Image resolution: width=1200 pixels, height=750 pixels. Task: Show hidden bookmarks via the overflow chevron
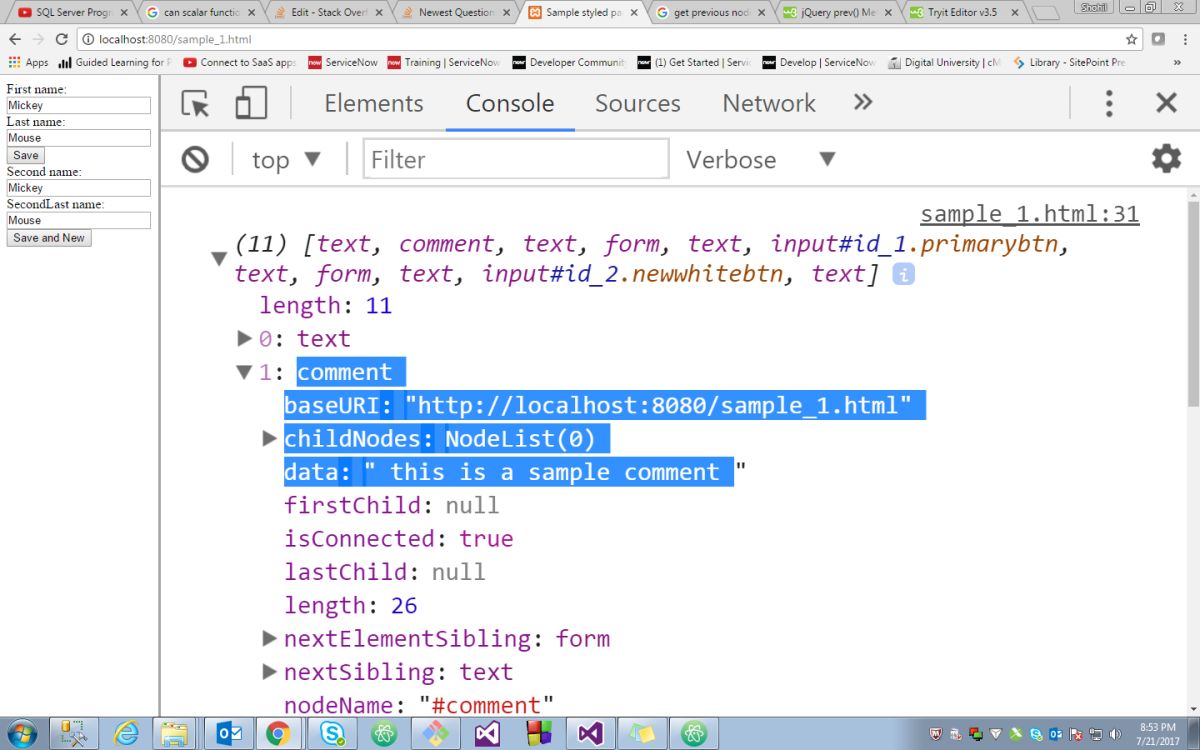[x=1178, y=62]
